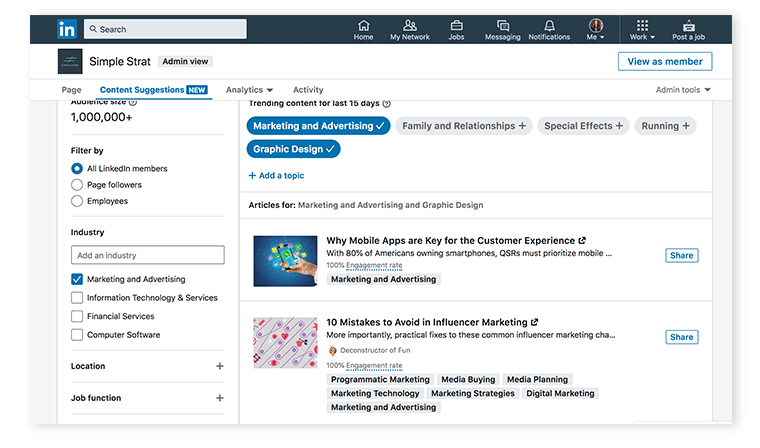Expand the Location filter plus icon

[220, 366]
